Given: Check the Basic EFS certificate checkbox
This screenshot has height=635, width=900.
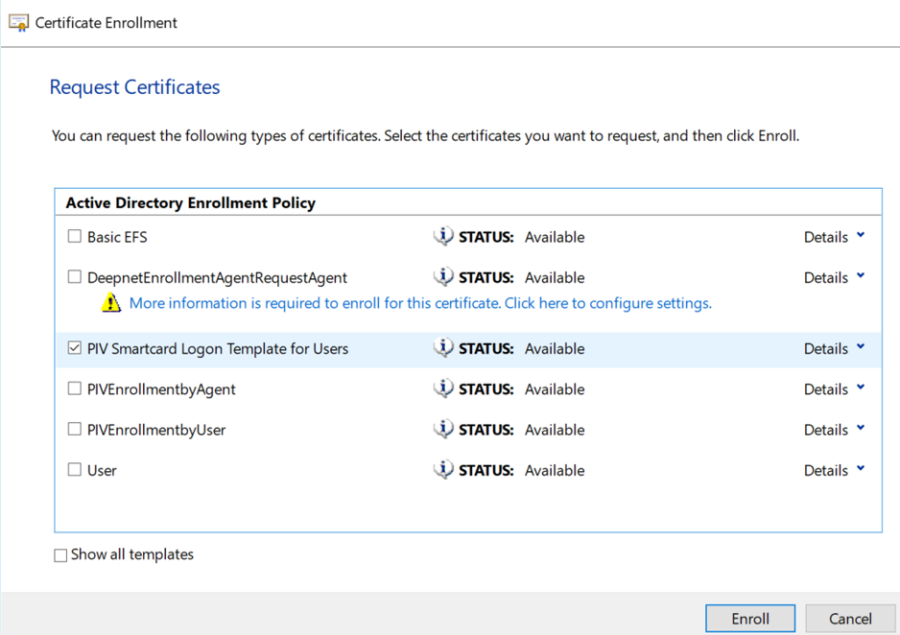Looking at the screenshot, I should tap(74, 237).
